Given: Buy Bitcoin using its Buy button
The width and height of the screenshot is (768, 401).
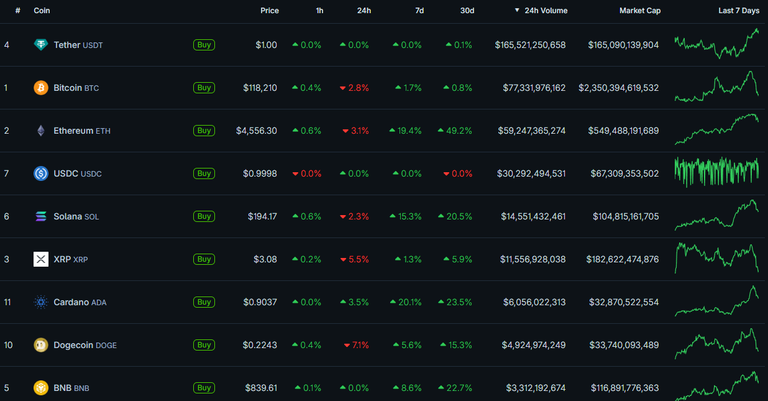Looking at the screenshot, I should [x=204, y=88].
